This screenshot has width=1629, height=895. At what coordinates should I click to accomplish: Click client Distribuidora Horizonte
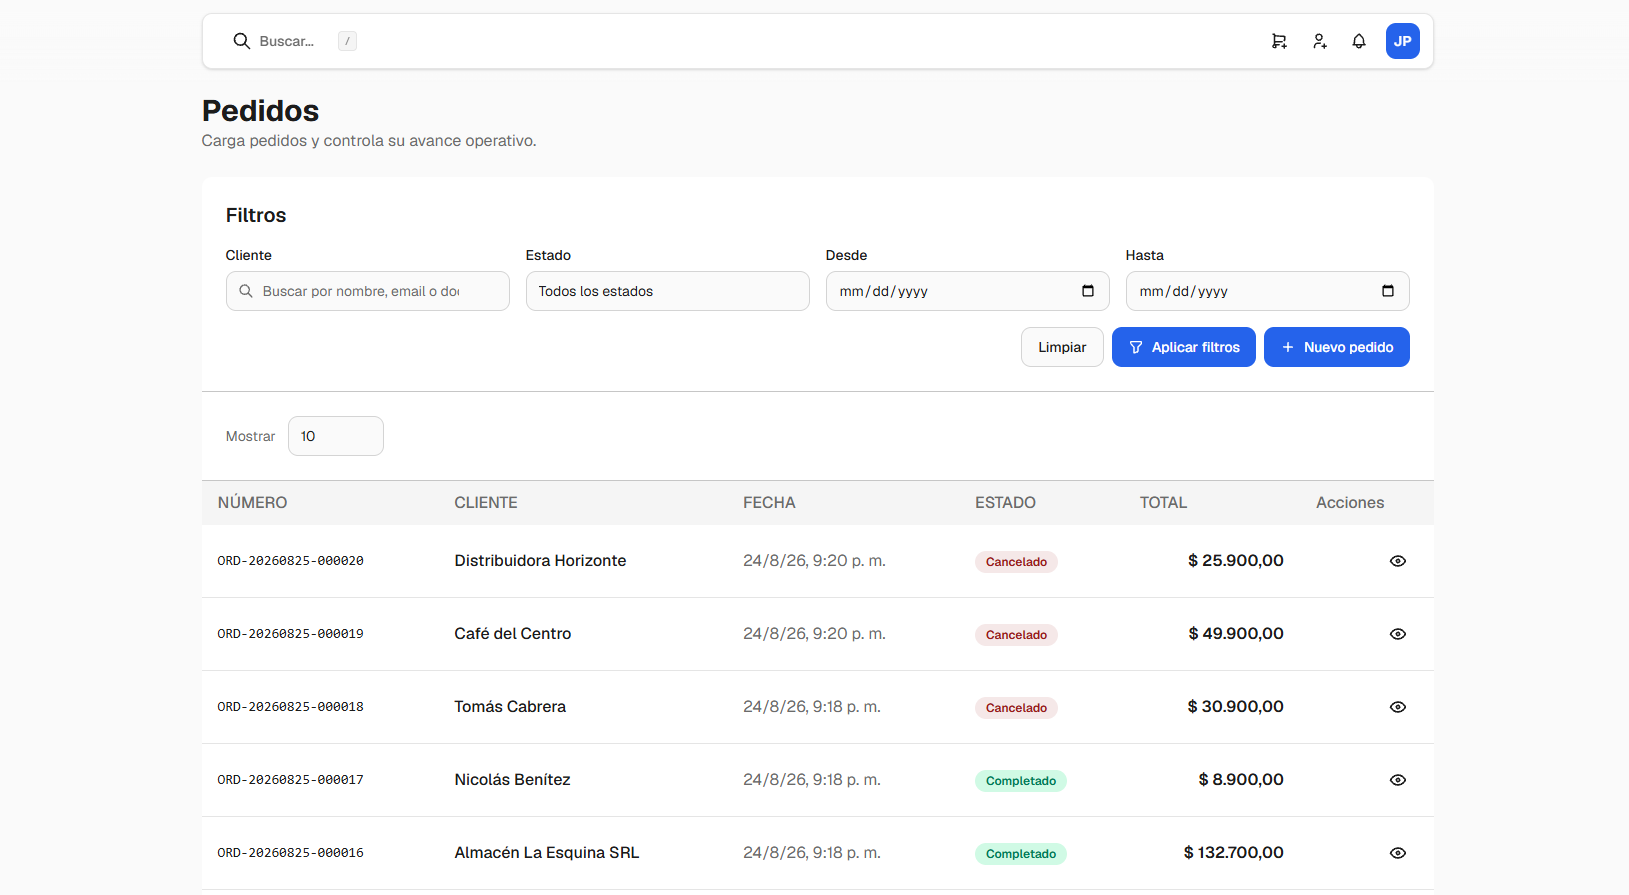tap(540, 561)
